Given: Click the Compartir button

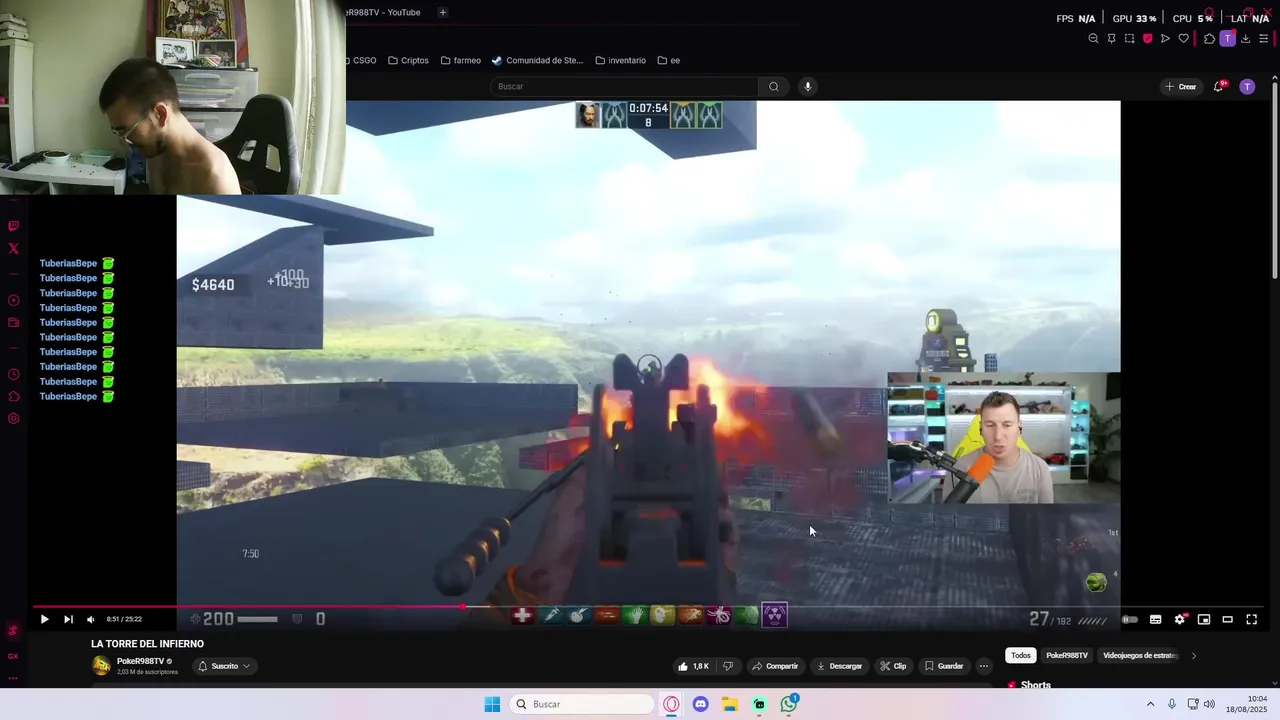Looking at the screenshot, I should (775, 666).
